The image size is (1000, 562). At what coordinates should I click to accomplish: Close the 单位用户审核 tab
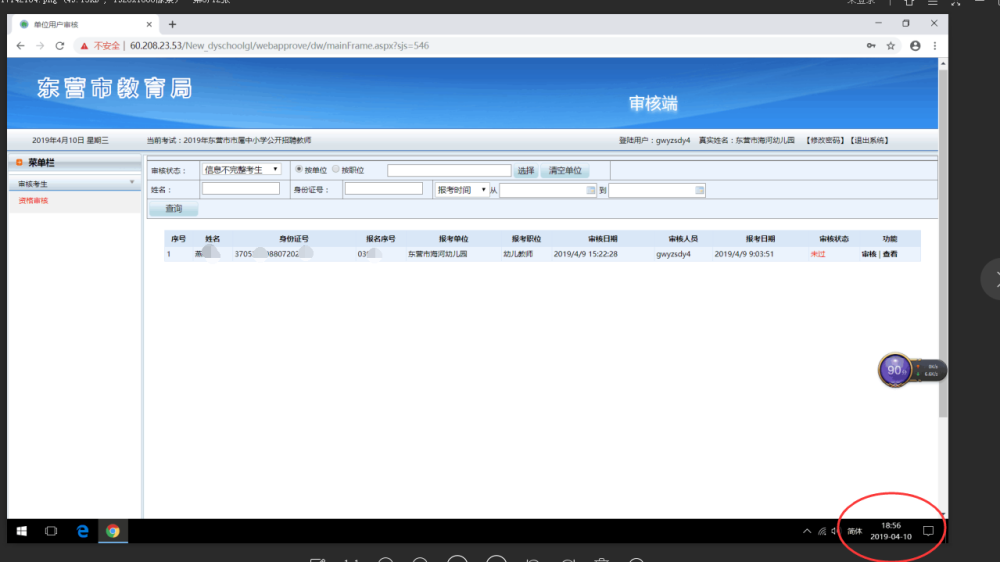pos(149,24)
